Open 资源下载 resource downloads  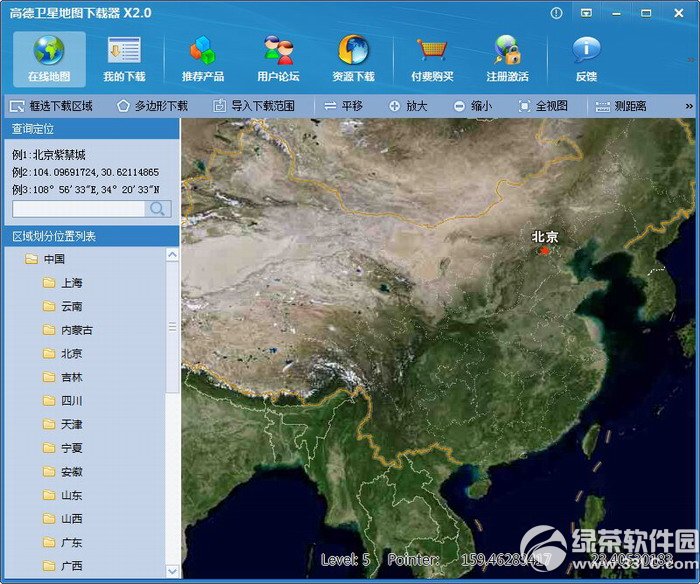[x=353, y=59]
